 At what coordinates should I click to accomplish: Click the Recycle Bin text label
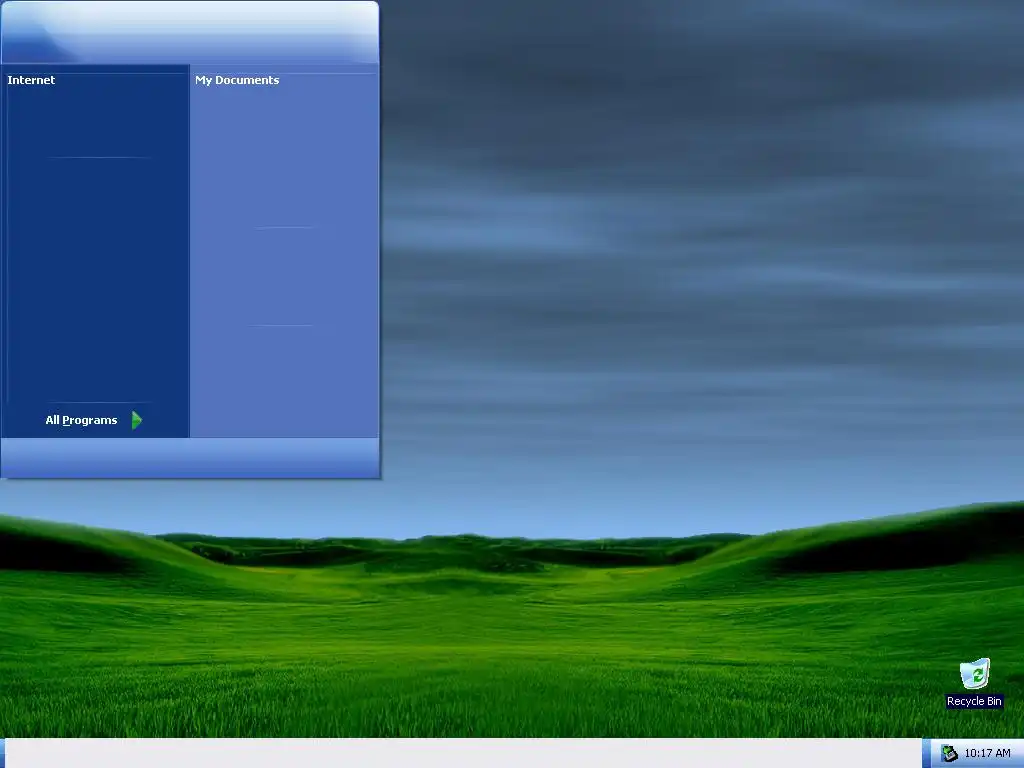point(974,701)
